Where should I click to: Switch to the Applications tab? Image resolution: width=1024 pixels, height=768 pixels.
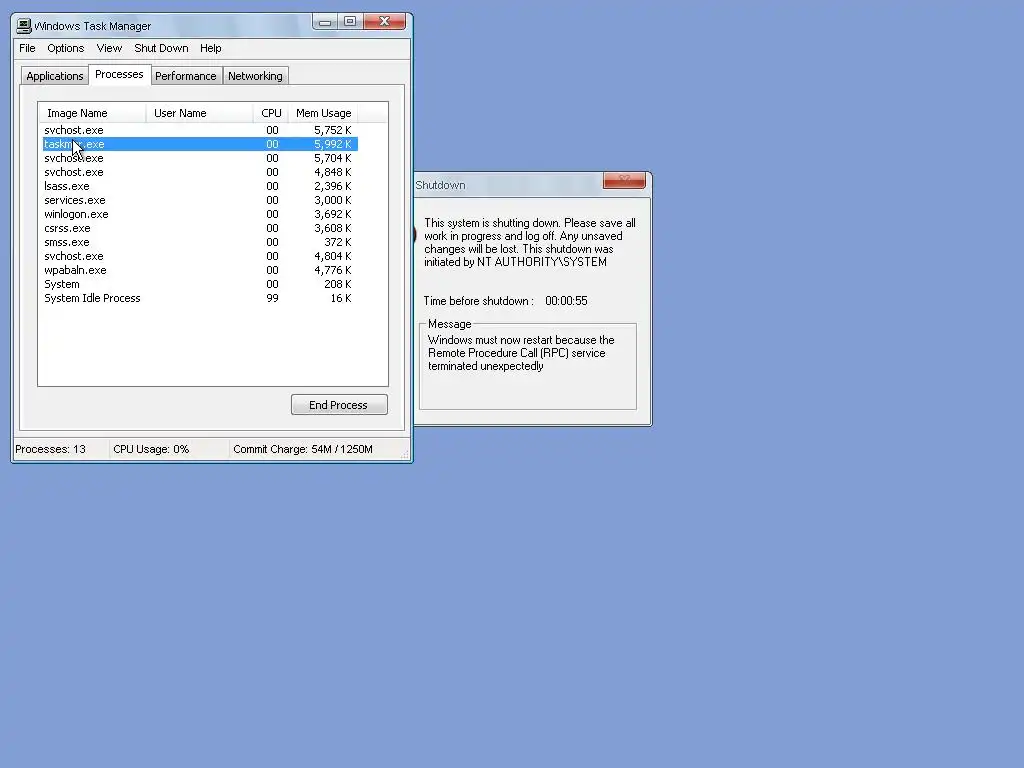pos(55,76)
